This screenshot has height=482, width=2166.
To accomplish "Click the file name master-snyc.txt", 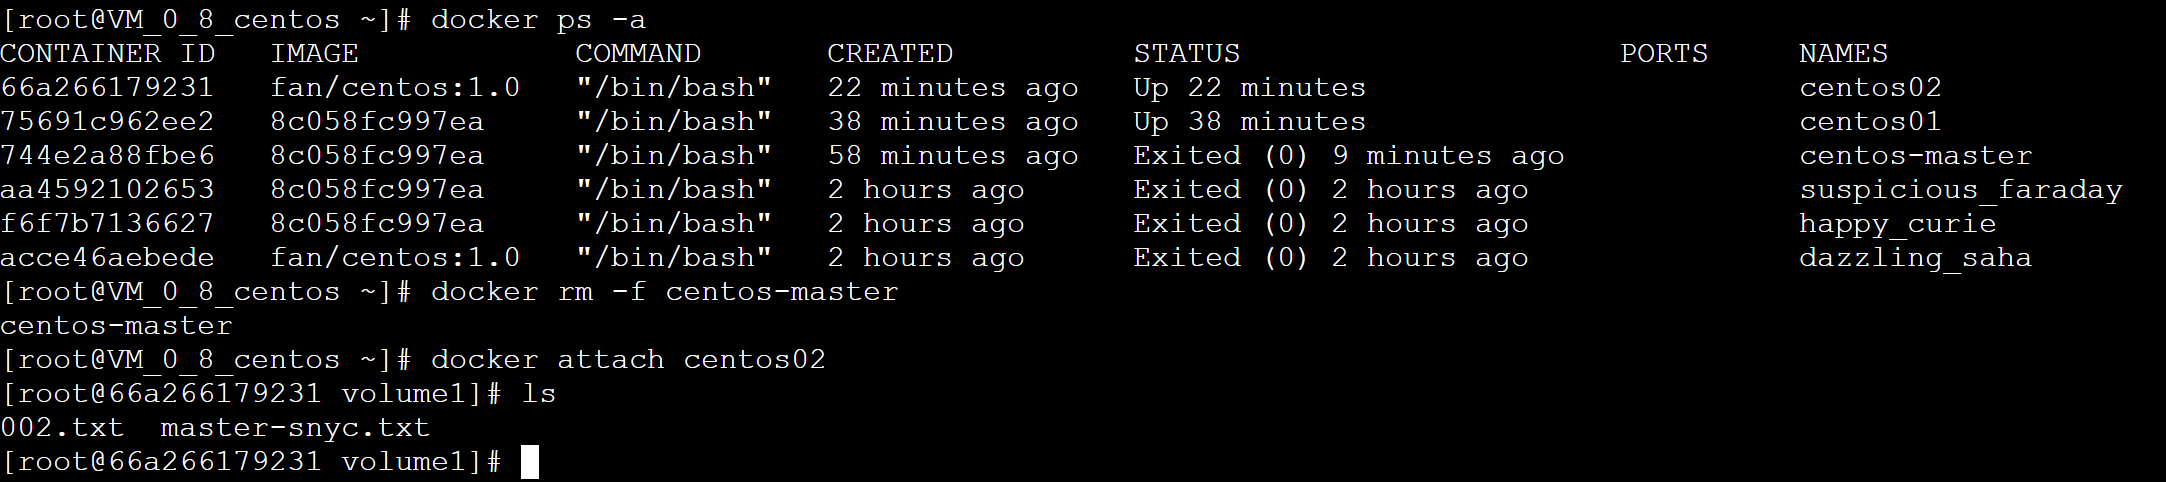I will (295, 428).
